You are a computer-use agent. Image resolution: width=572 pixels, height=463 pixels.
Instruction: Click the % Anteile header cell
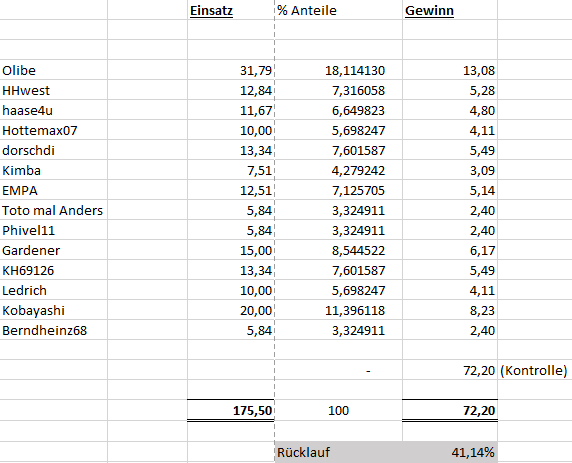pyautogui.click(x=339, y=10)
